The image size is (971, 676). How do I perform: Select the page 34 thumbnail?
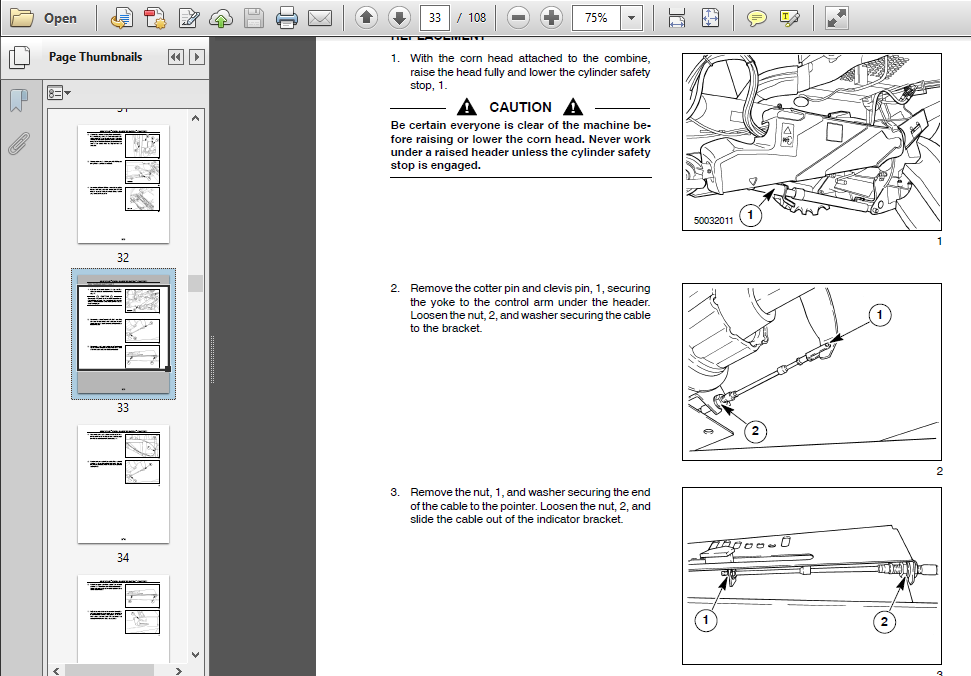[123, 484]
